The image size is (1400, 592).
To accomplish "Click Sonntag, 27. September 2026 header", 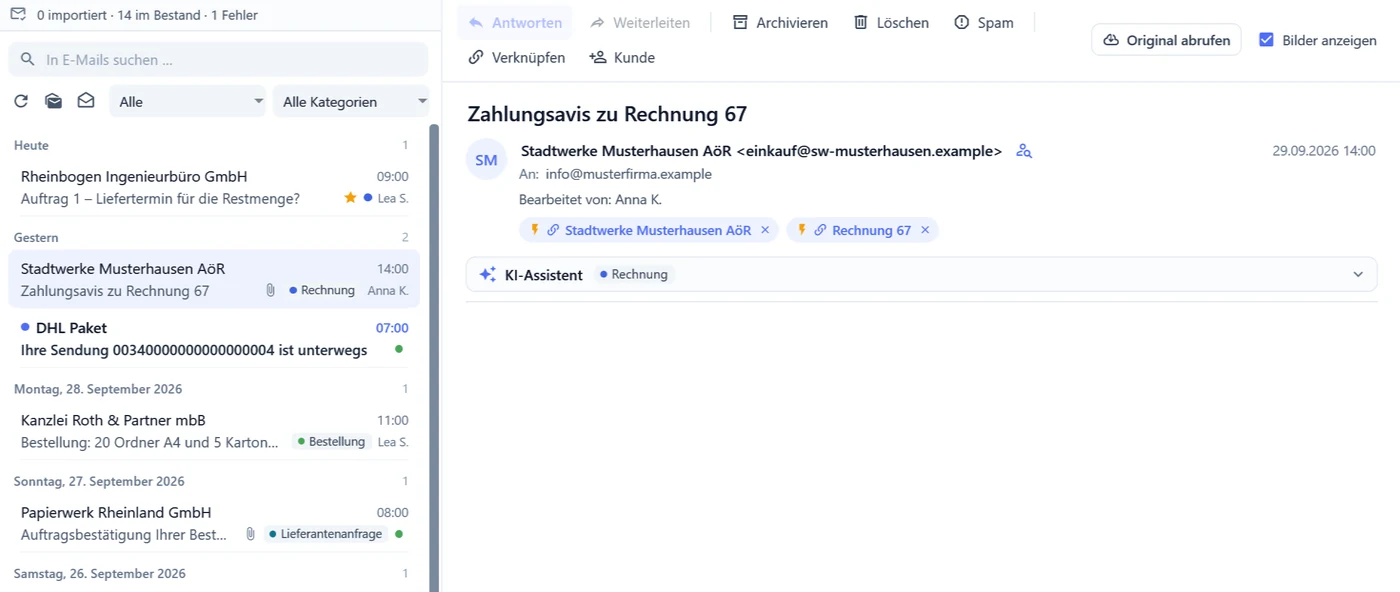I will click(99, 481).
